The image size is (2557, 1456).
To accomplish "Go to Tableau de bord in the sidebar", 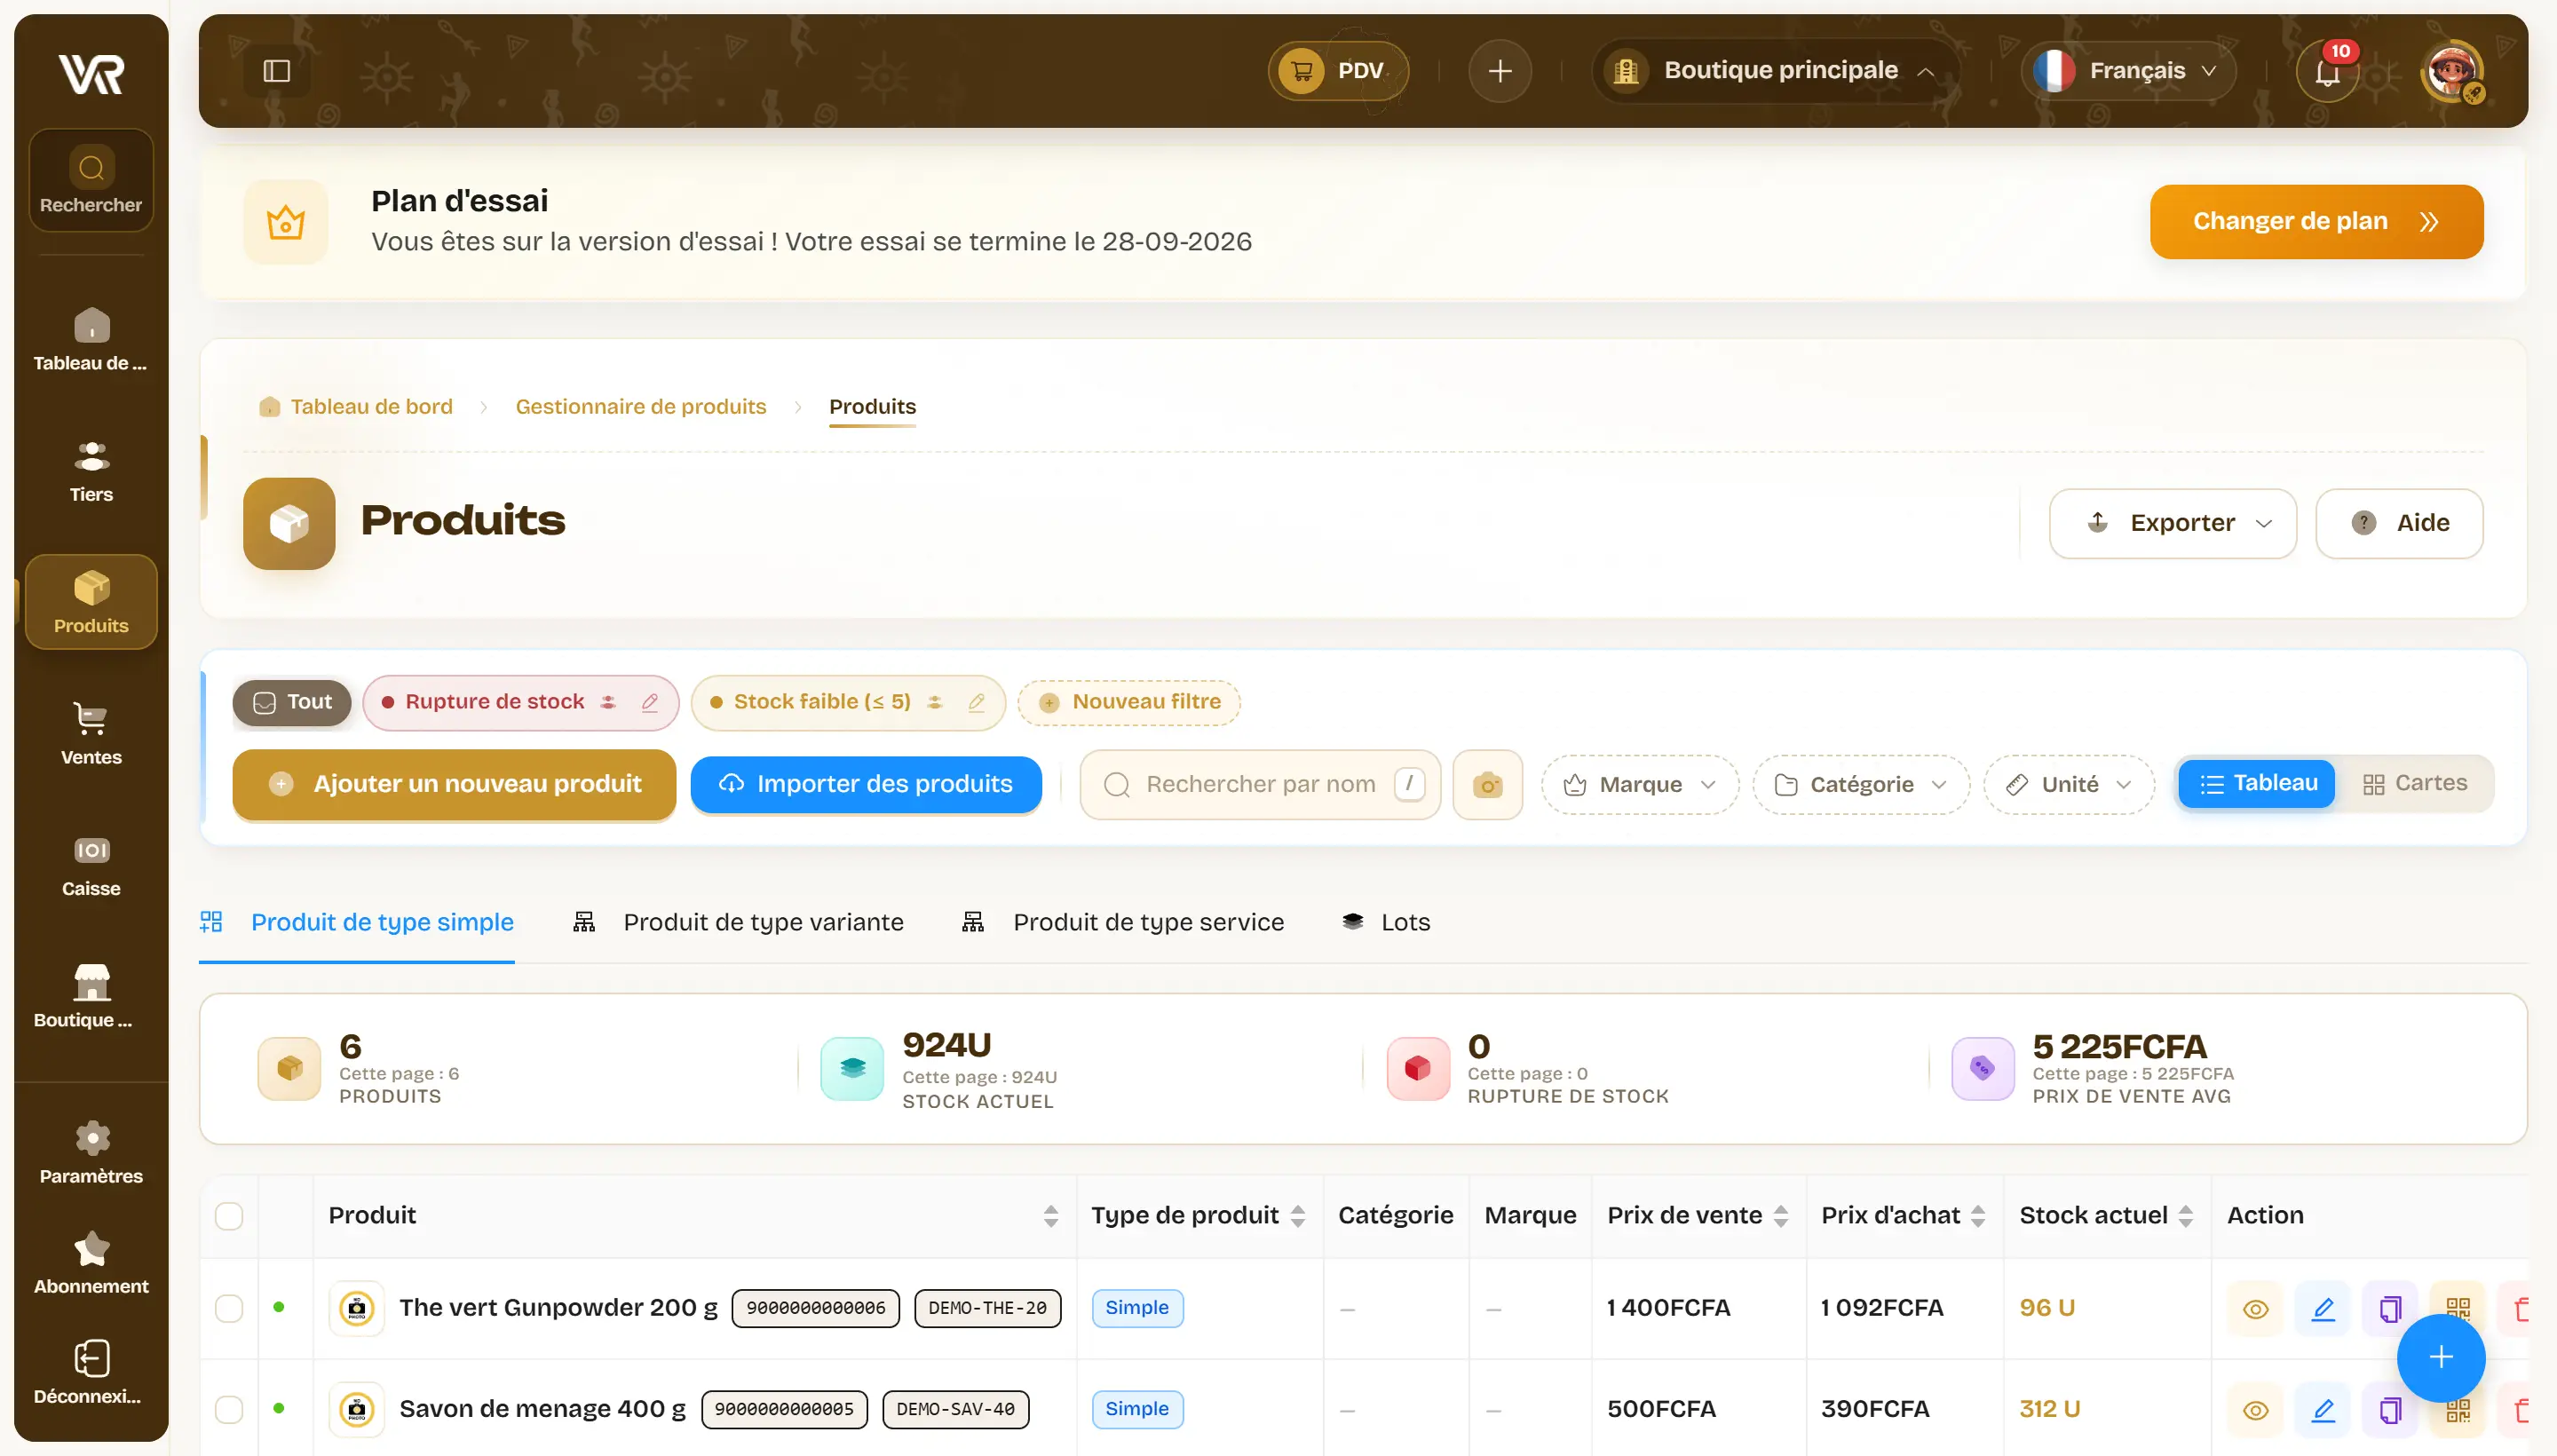I will [x=91, y=340].
